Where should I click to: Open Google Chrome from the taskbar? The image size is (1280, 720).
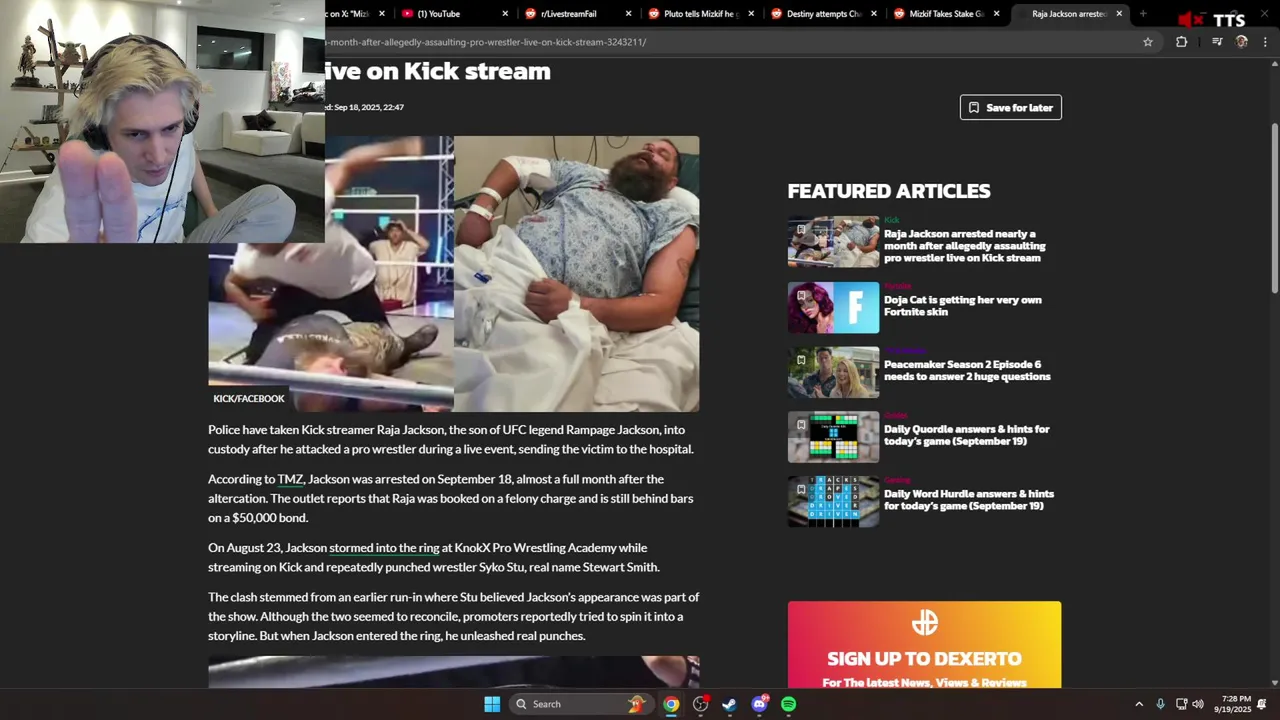pyautogui.click(x=671, y=704)
